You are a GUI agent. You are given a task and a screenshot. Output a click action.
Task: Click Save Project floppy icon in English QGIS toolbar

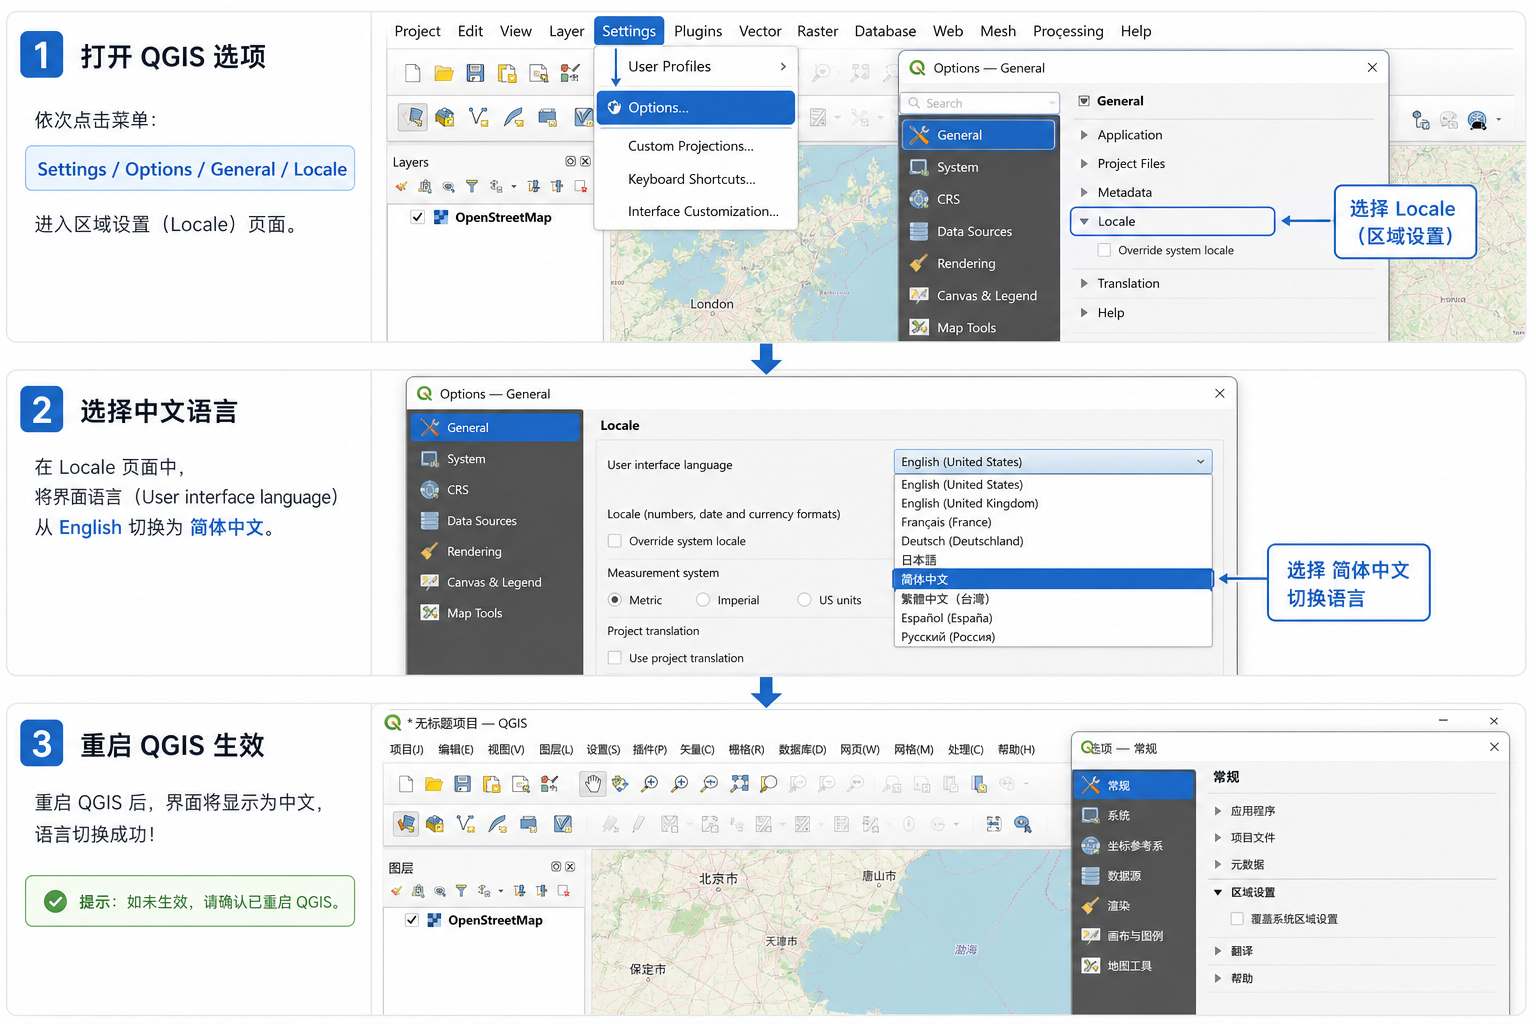pyautogui.click(x=475, y=73)
